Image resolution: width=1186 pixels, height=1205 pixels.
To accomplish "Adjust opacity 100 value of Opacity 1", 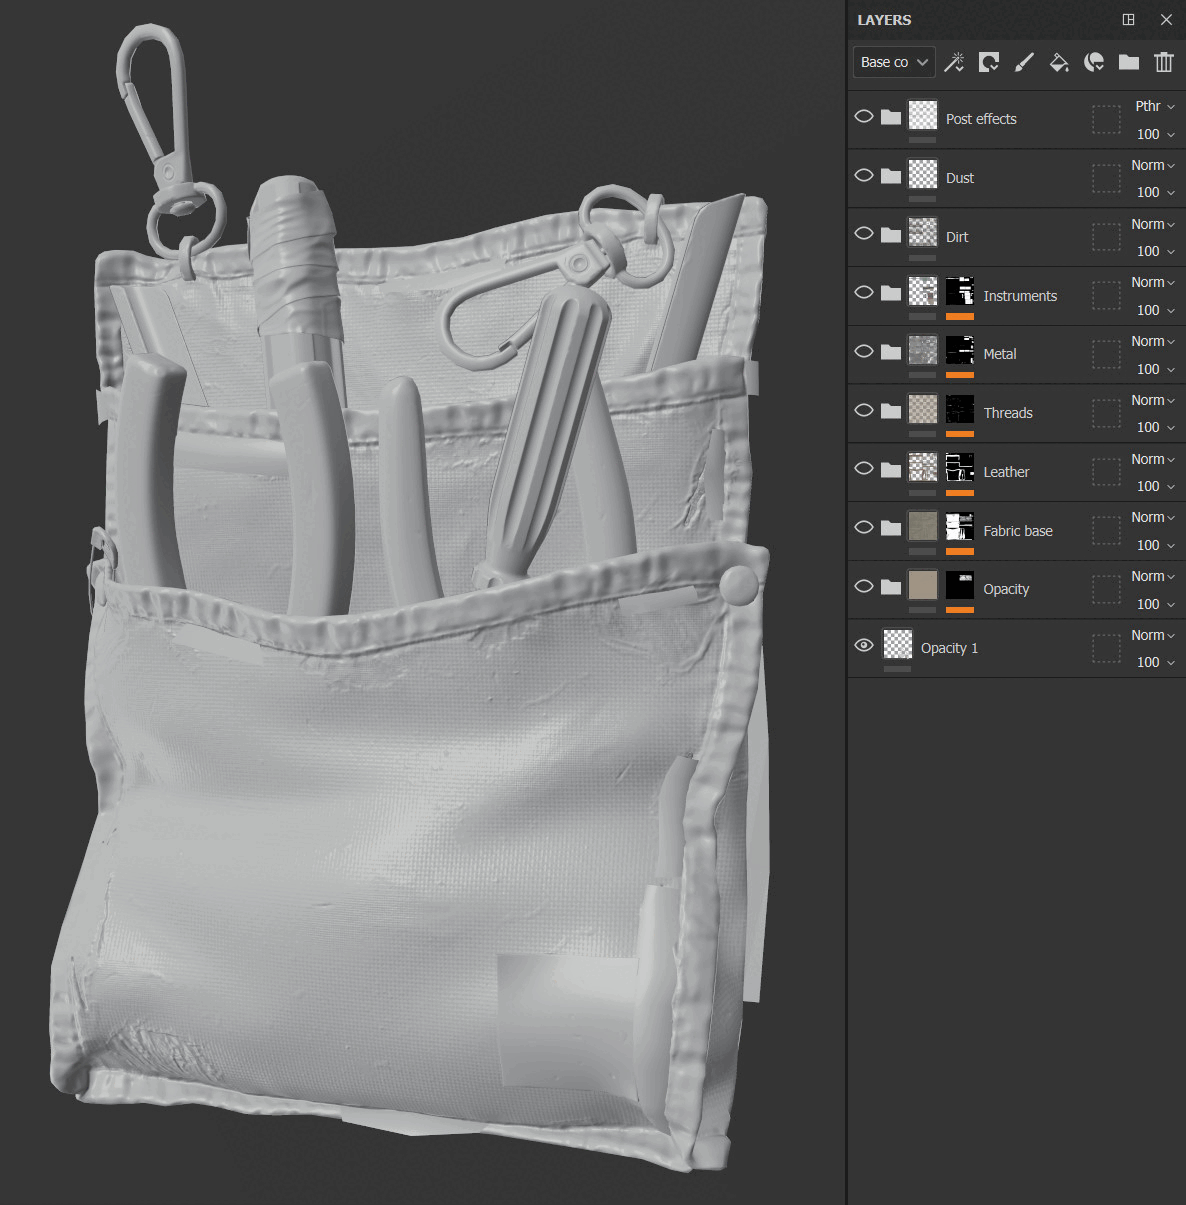I will 1155,662.
